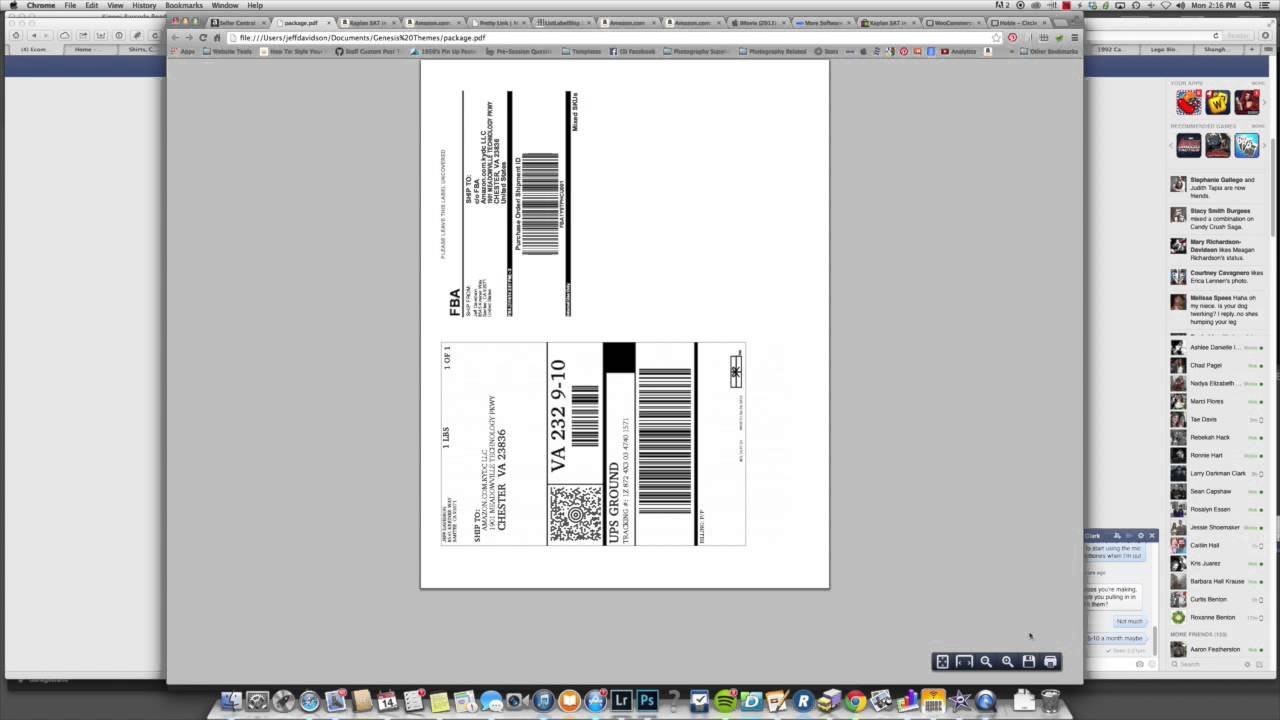Open Messages from the Dock
This screenshot has height=720, width=1280.
491,702
